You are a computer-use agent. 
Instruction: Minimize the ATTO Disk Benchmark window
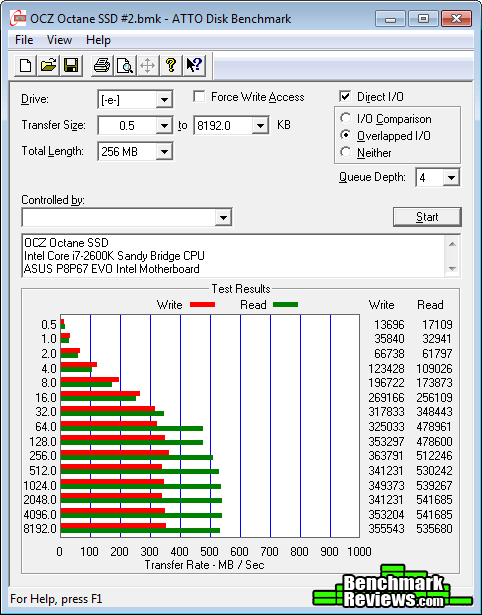390,18
